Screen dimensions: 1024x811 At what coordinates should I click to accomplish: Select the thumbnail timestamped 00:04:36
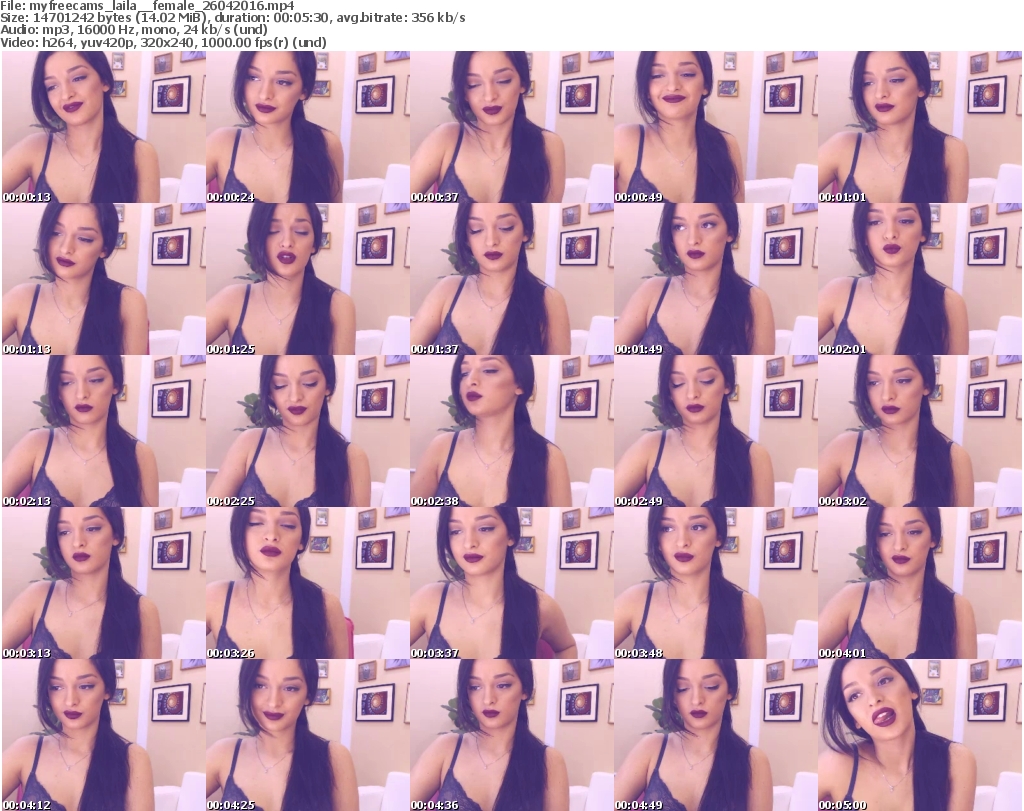click(x=512, y=735)
